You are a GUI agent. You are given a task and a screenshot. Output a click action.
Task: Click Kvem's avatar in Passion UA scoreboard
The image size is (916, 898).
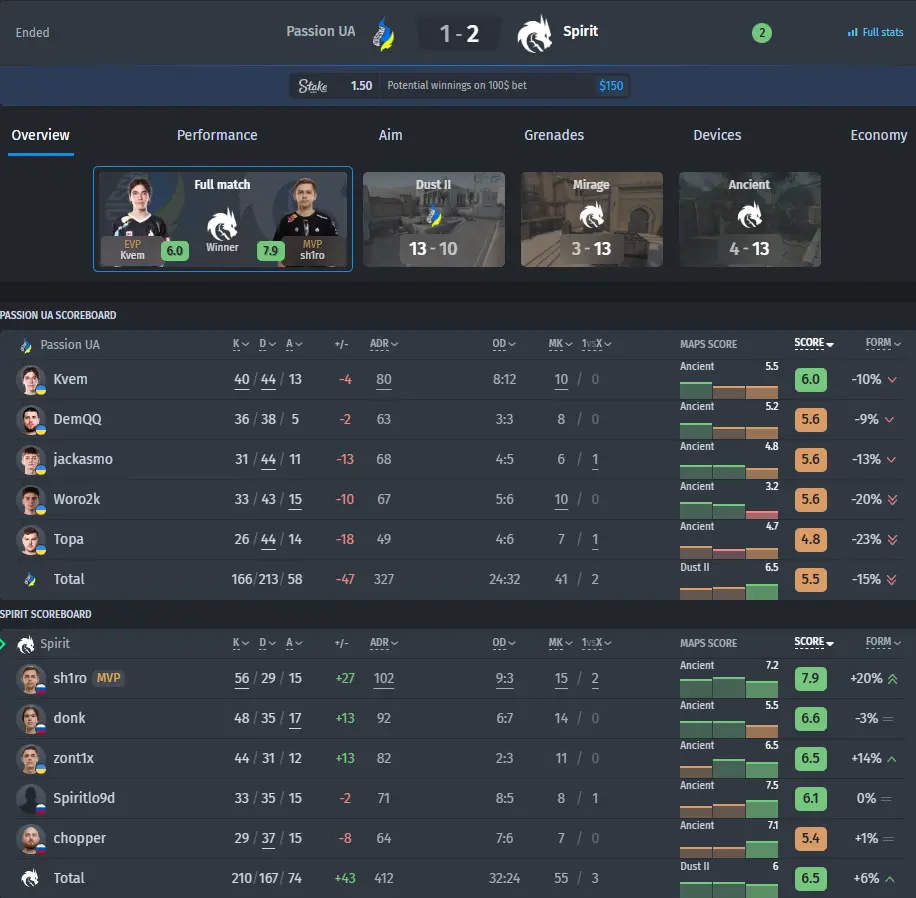click(31, 380)
